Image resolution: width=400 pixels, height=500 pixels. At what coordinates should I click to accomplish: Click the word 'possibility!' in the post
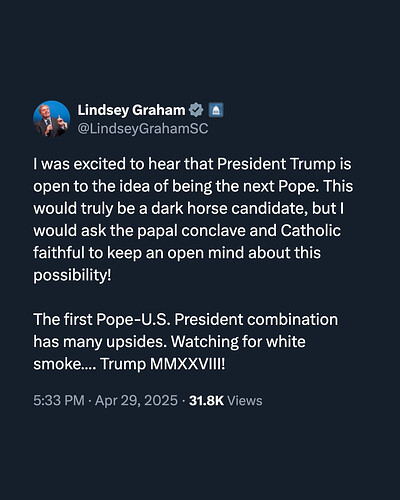pyautogui.click(x=72, y=275)
